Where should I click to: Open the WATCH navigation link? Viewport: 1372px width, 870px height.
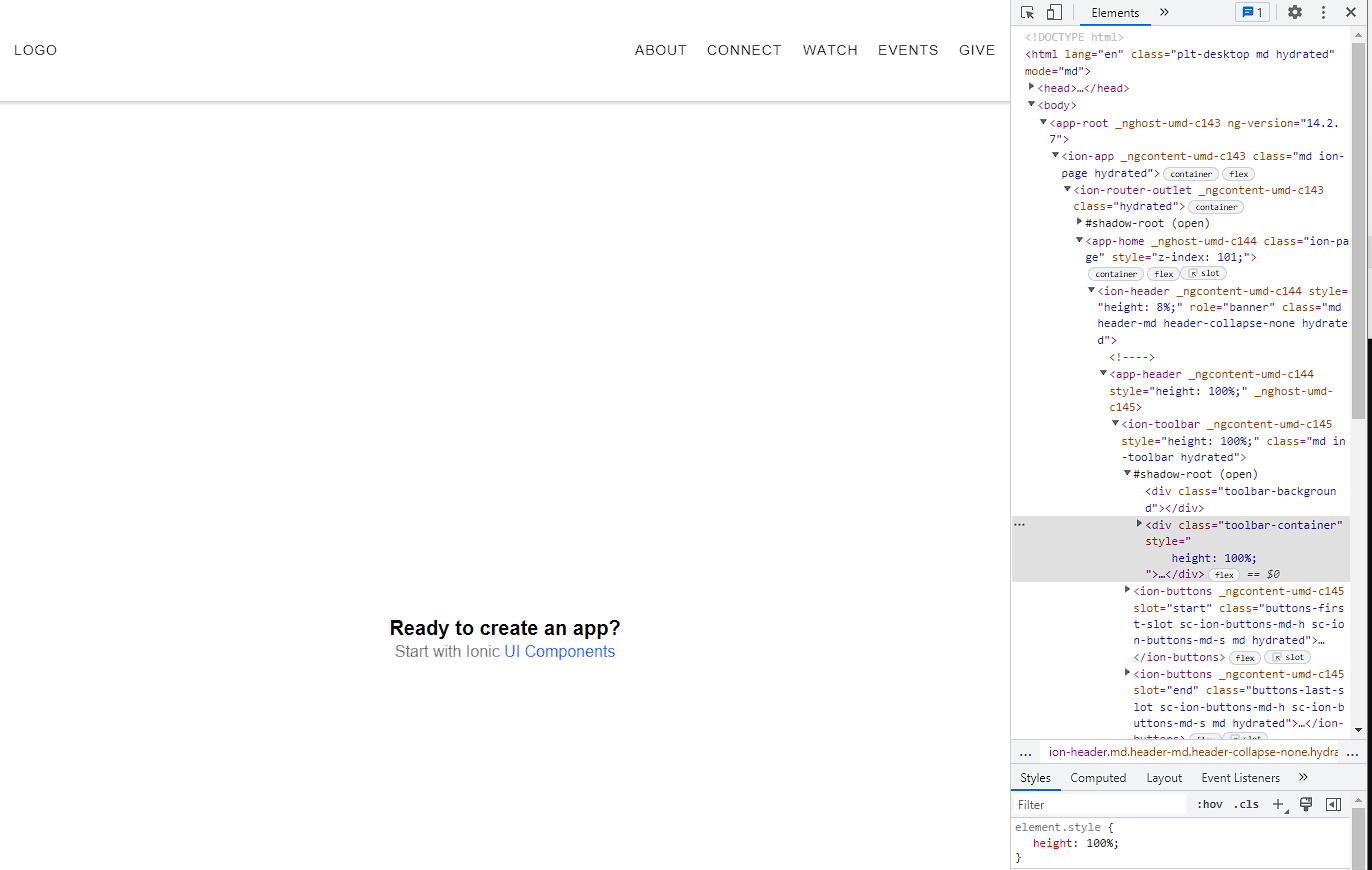830,50
